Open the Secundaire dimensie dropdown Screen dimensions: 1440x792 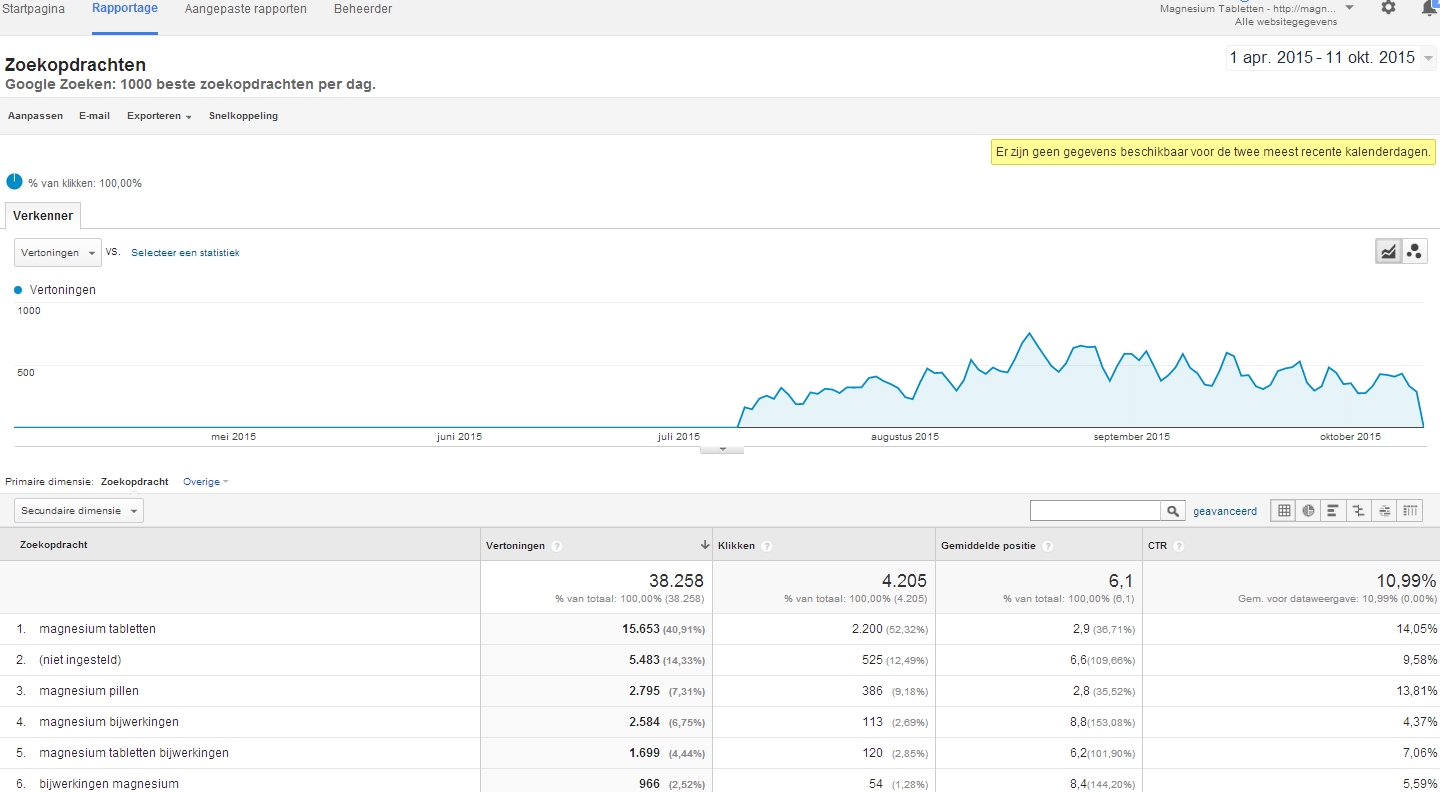tap(79, 511)
